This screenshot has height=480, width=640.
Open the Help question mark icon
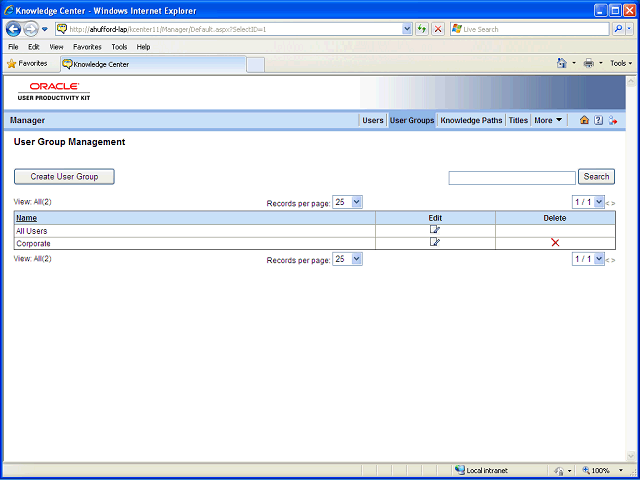click(598, 120)
